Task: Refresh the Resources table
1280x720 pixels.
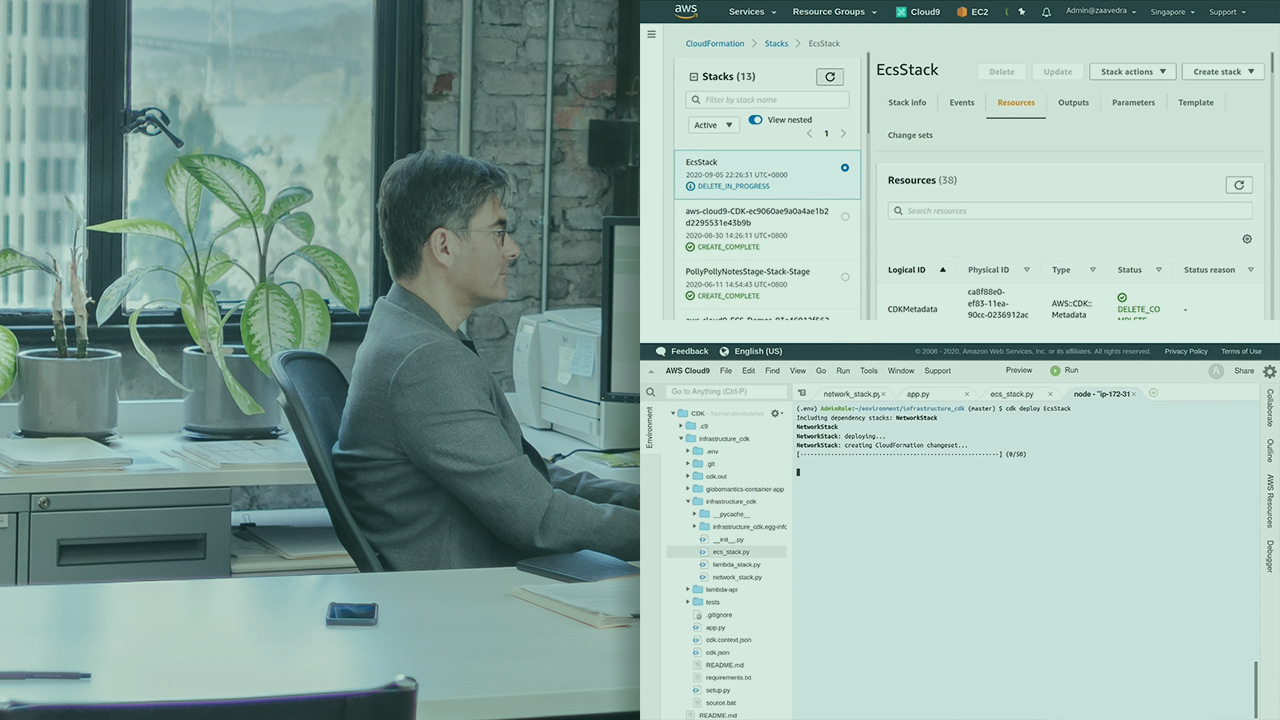Action: [x=1239, y=185]
